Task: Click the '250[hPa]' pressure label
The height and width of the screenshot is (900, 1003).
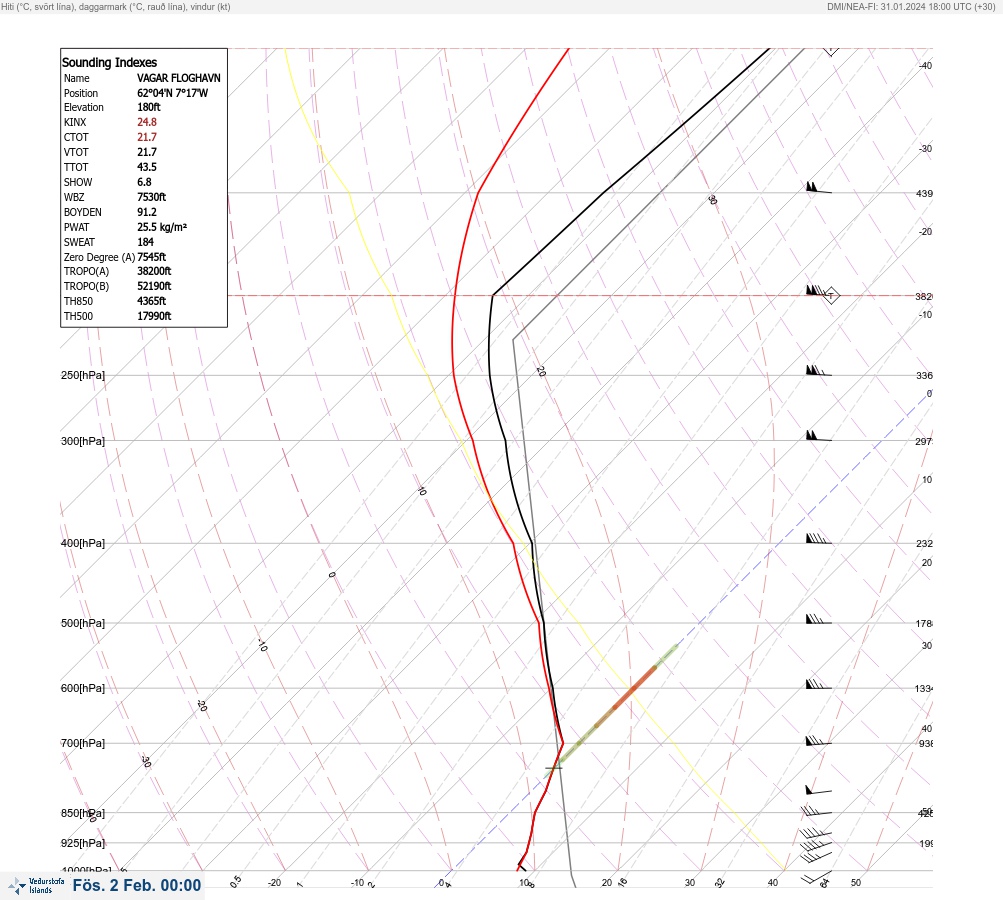Action: [x=83, y=375]
